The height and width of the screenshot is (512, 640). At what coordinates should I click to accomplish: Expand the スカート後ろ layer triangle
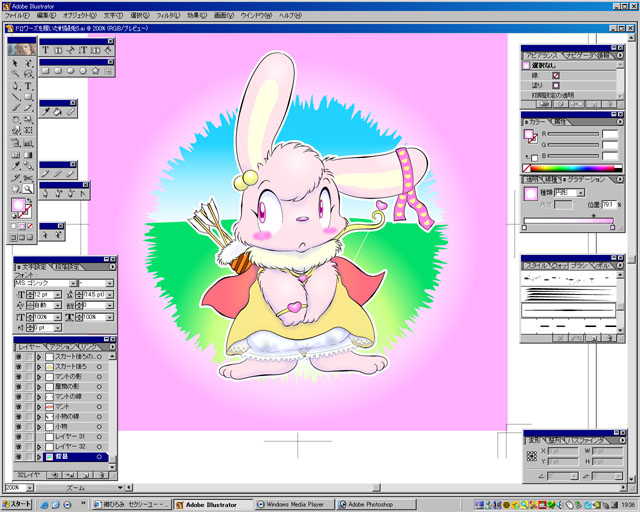click(39, 367)
